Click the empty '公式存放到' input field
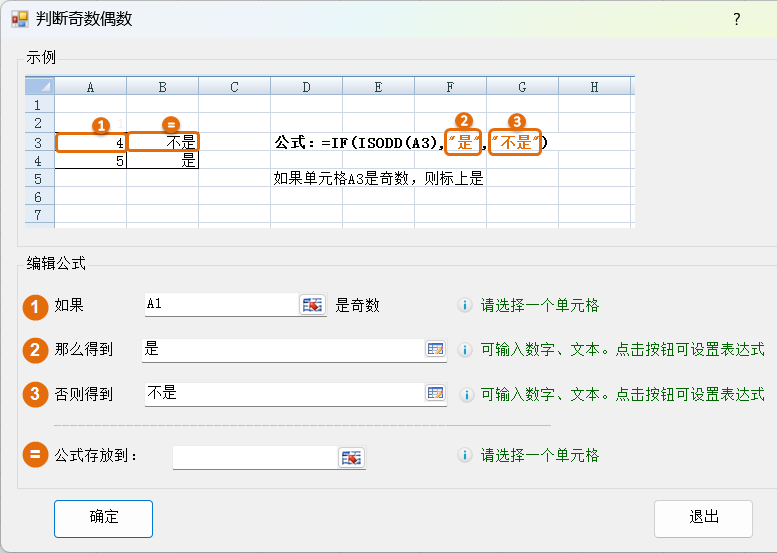The image size is (777, 553). [254, 457]
